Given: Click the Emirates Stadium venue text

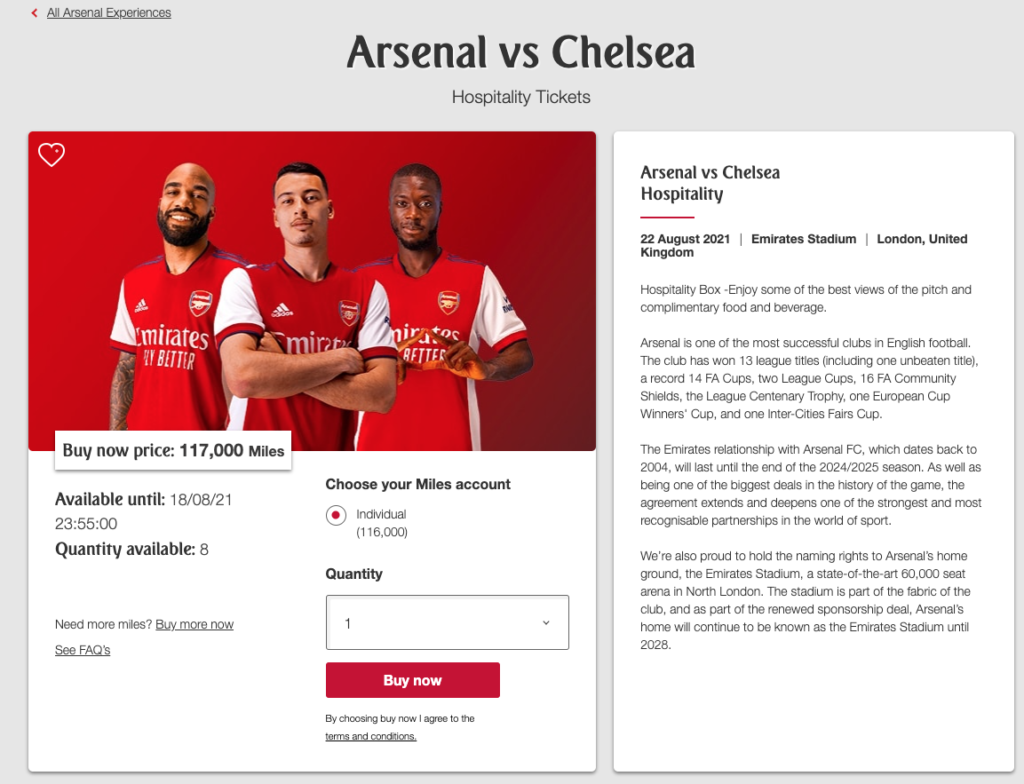Looking at the screenshot, I should (803, 239).
